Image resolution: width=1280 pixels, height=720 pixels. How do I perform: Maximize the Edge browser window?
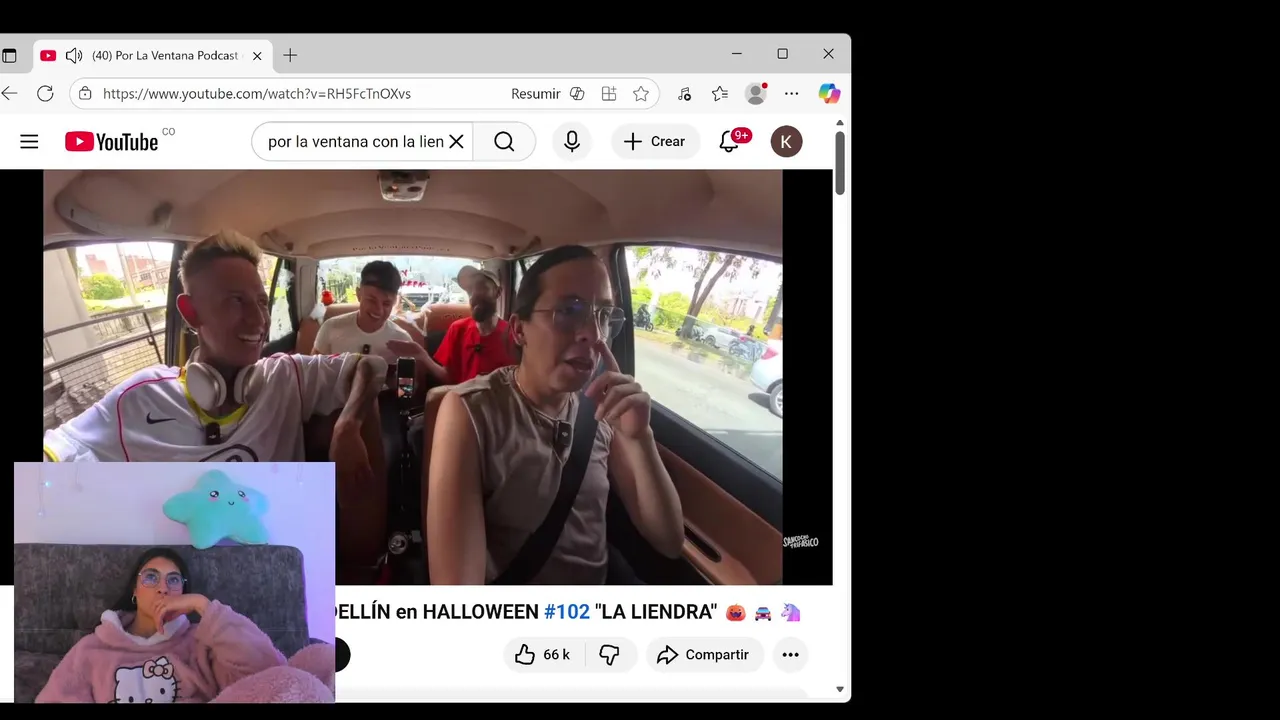point(783,54)
